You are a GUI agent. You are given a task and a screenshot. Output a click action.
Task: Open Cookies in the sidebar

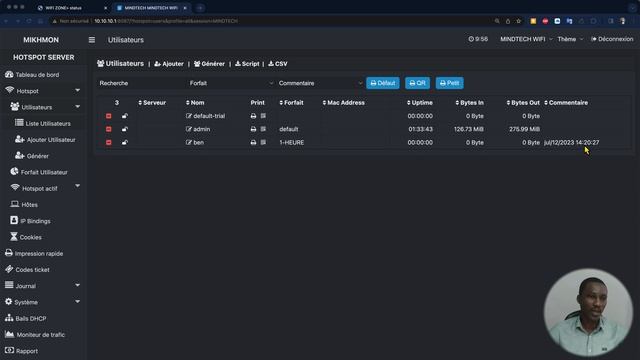26,237
